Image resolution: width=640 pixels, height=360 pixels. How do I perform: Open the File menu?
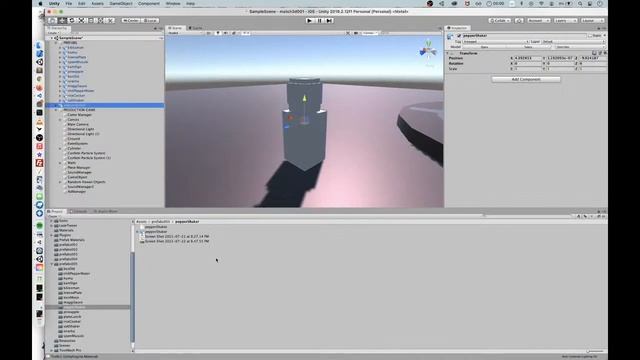pyautogui.click(x=69, y=4)
